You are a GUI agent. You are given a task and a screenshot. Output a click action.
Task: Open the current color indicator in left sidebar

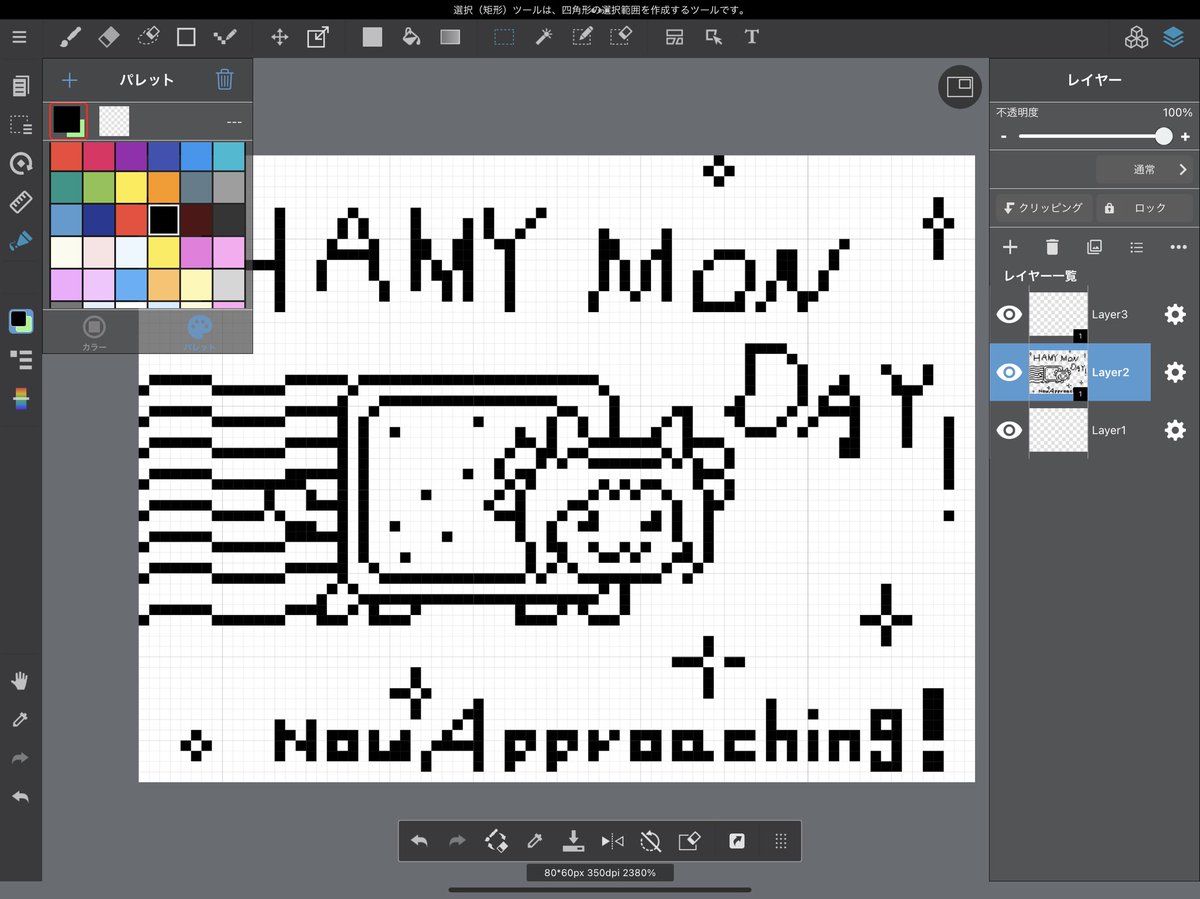tap(20, 321)
